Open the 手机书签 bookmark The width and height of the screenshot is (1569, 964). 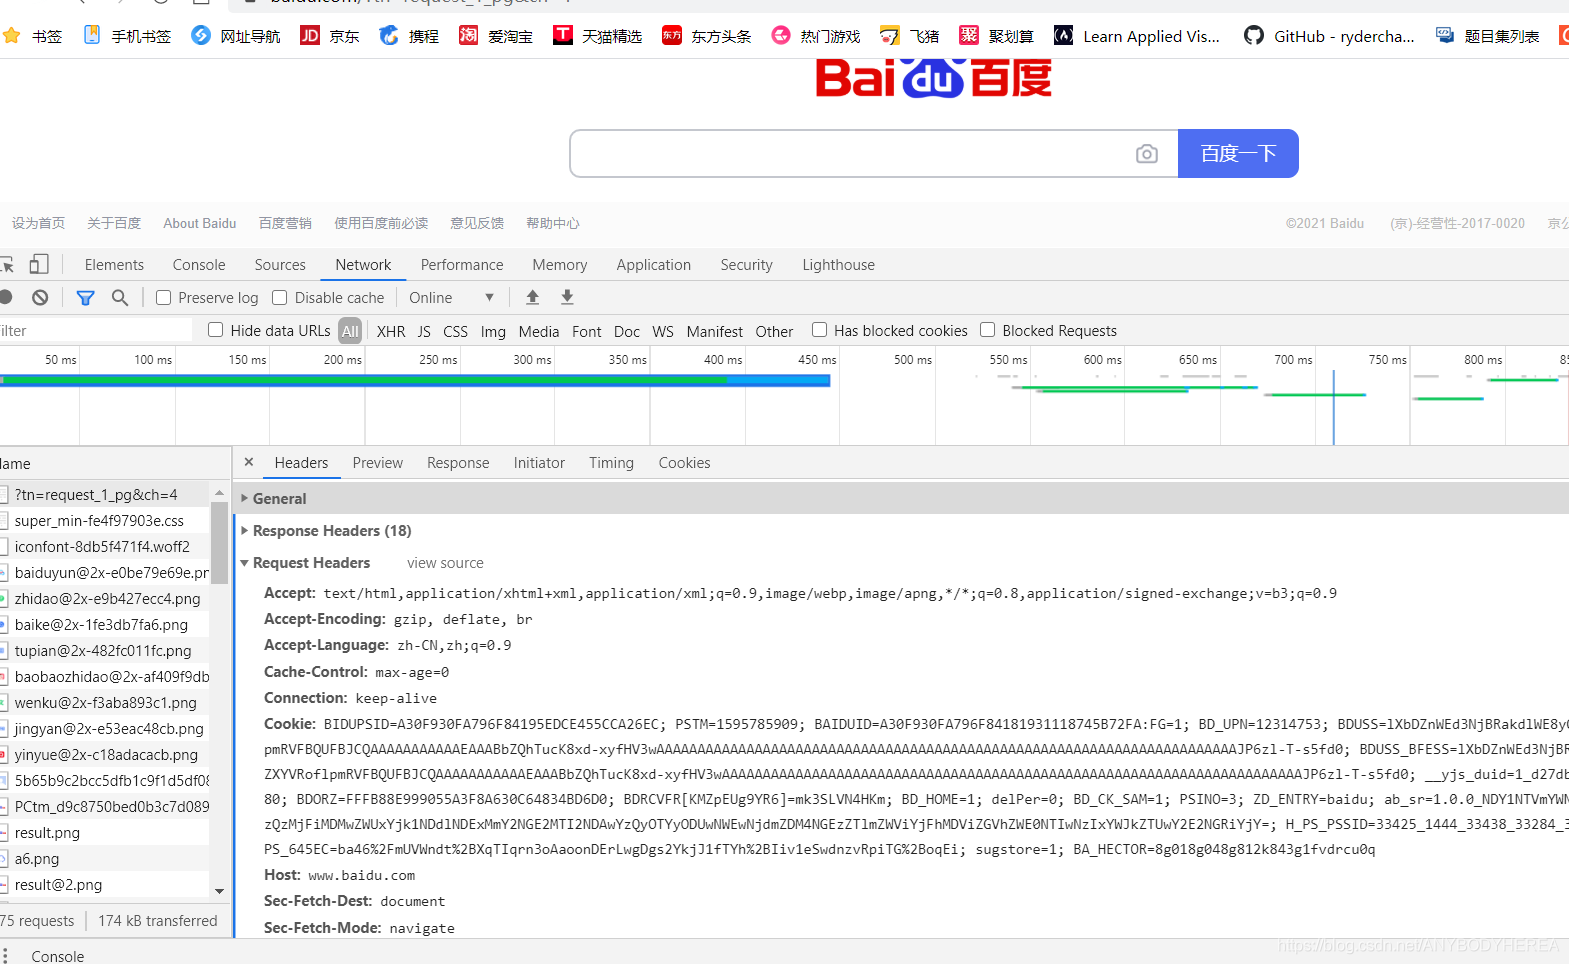pyautogui.click(x=127, y=36)
